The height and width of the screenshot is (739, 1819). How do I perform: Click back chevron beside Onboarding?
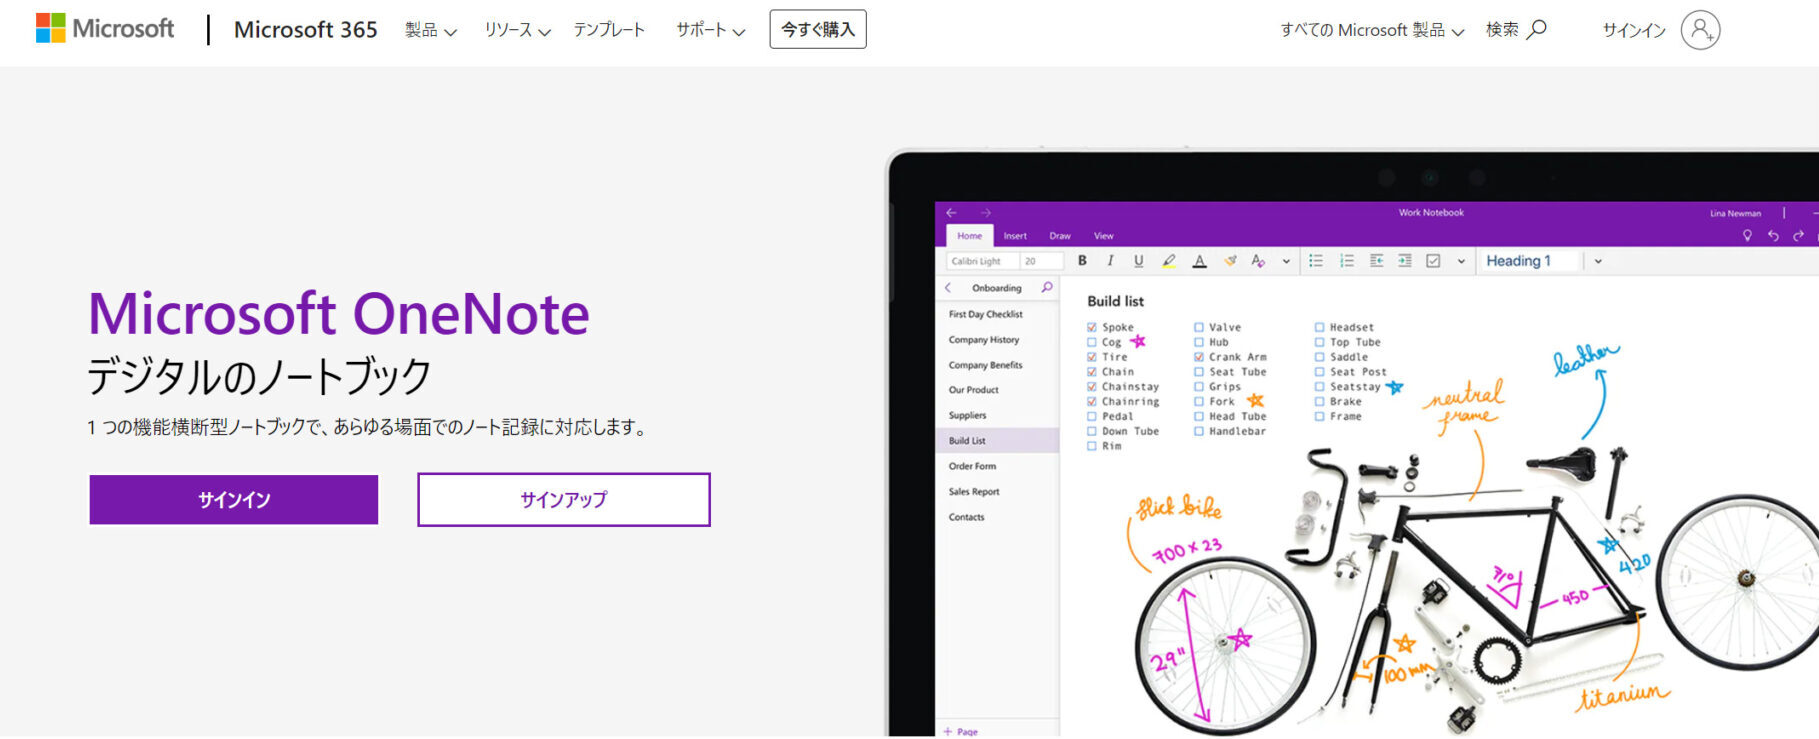[948, 288]
